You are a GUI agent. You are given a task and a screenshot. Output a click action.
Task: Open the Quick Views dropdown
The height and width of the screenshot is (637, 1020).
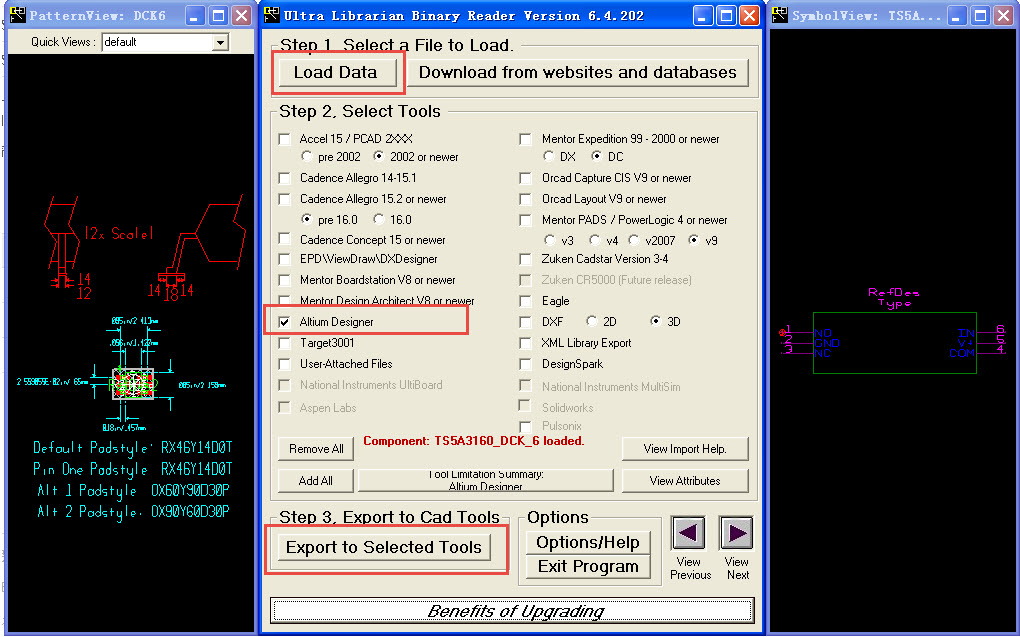(x=220, y=42)
